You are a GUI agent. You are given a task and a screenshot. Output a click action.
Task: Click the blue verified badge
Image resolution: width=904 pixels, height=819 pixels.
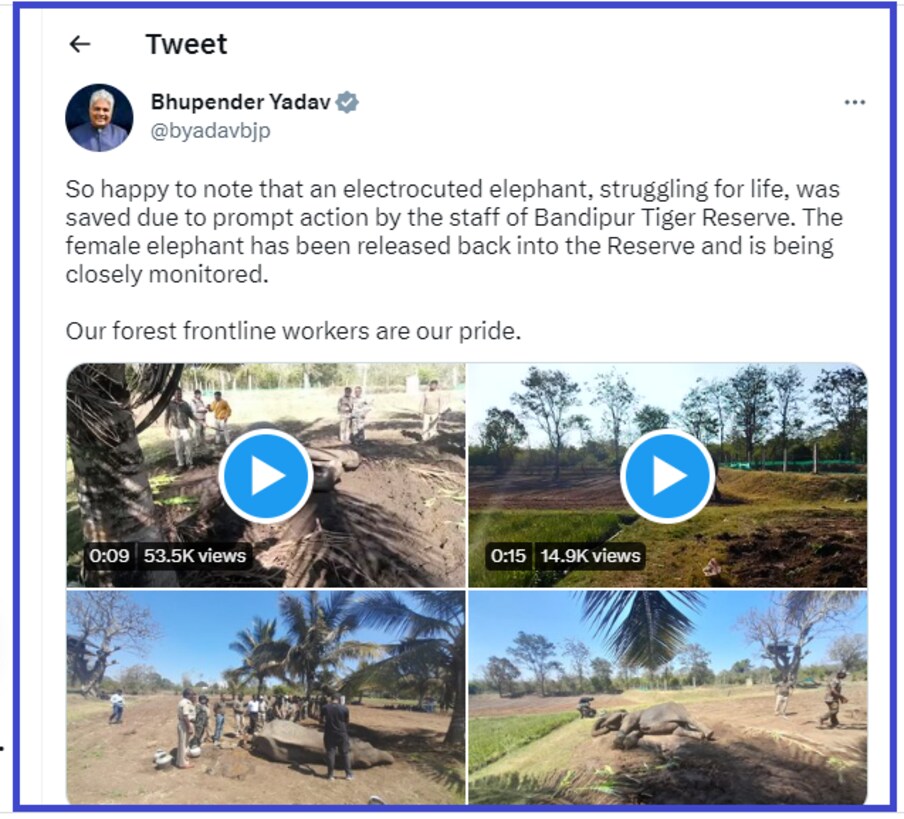point(347,103)
